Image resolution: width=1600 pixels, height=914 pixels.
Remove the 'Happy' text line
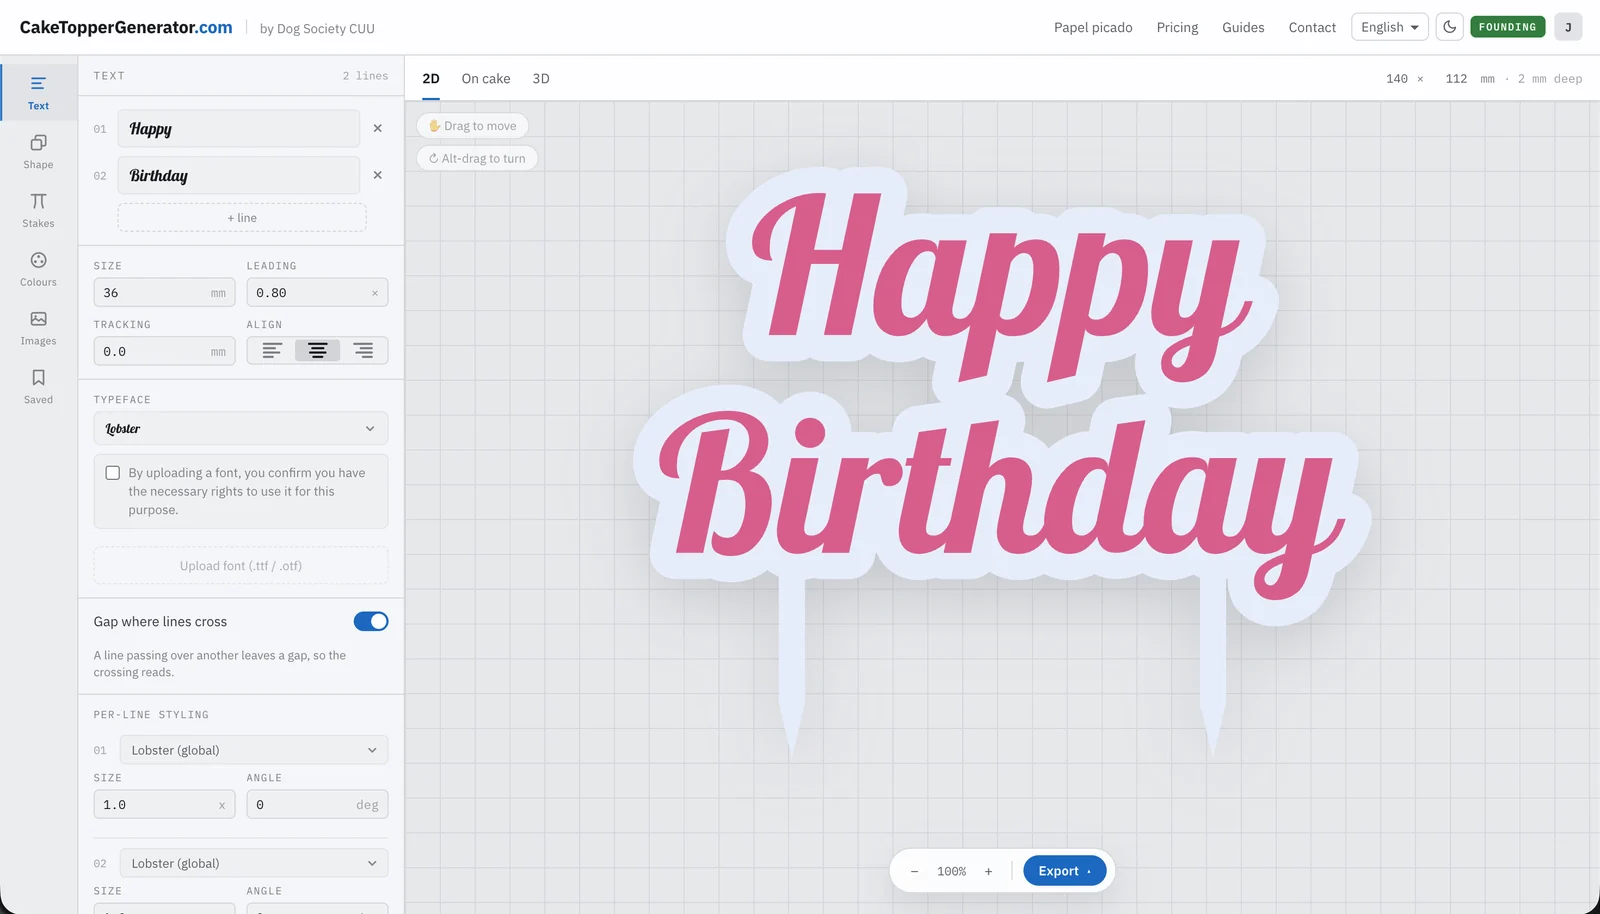pyautogui.click(x=377, y=128)
